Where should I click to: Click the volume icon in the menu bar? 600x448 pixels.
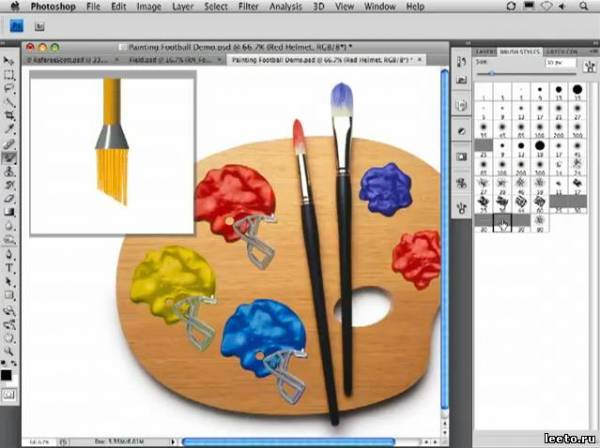562,6
